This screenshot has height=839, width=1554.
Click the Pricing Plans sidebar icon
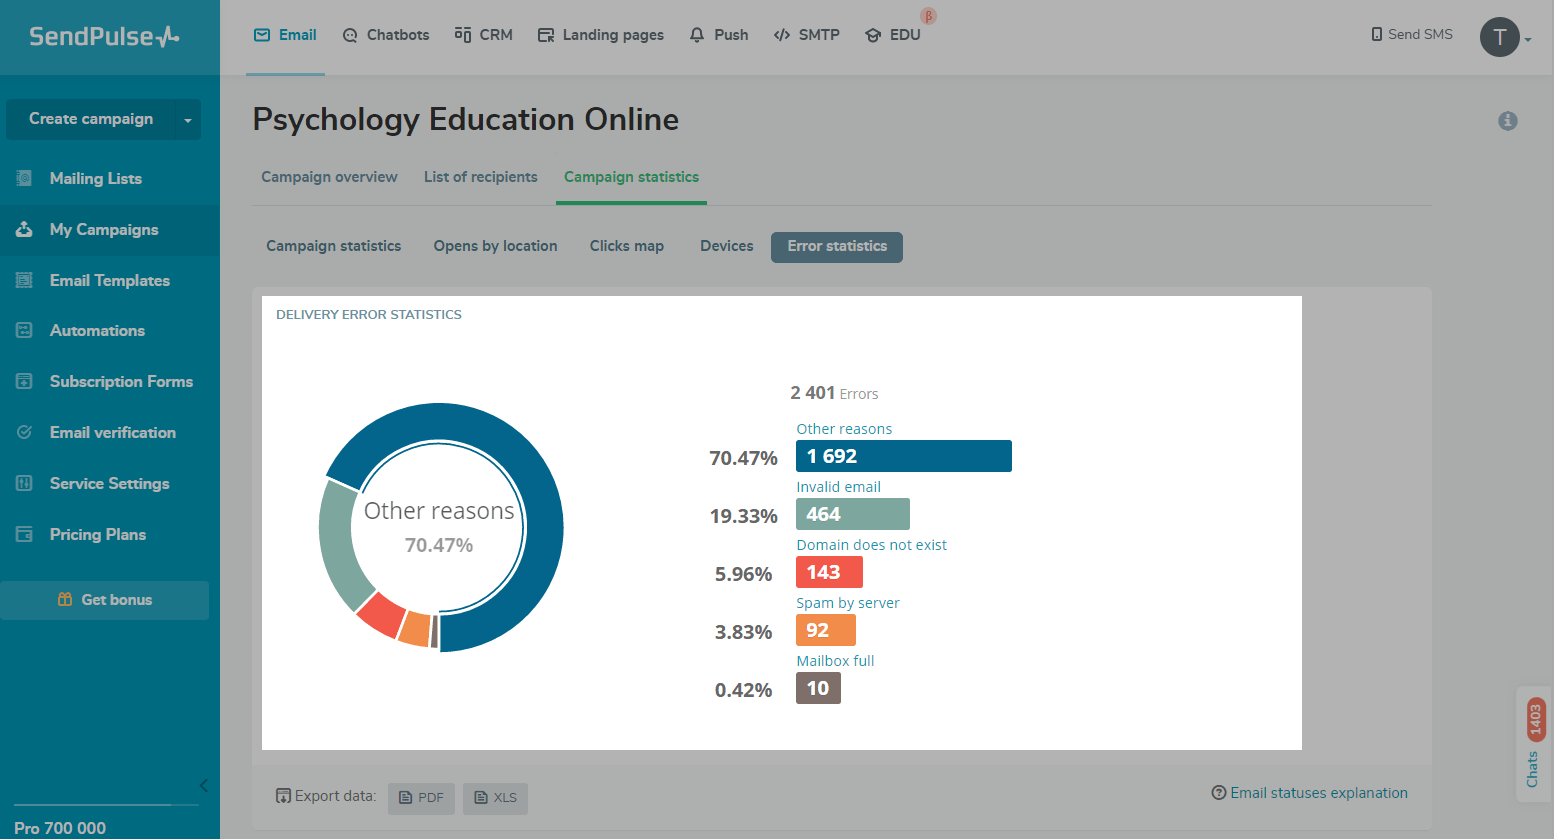[x=24, y=534]
